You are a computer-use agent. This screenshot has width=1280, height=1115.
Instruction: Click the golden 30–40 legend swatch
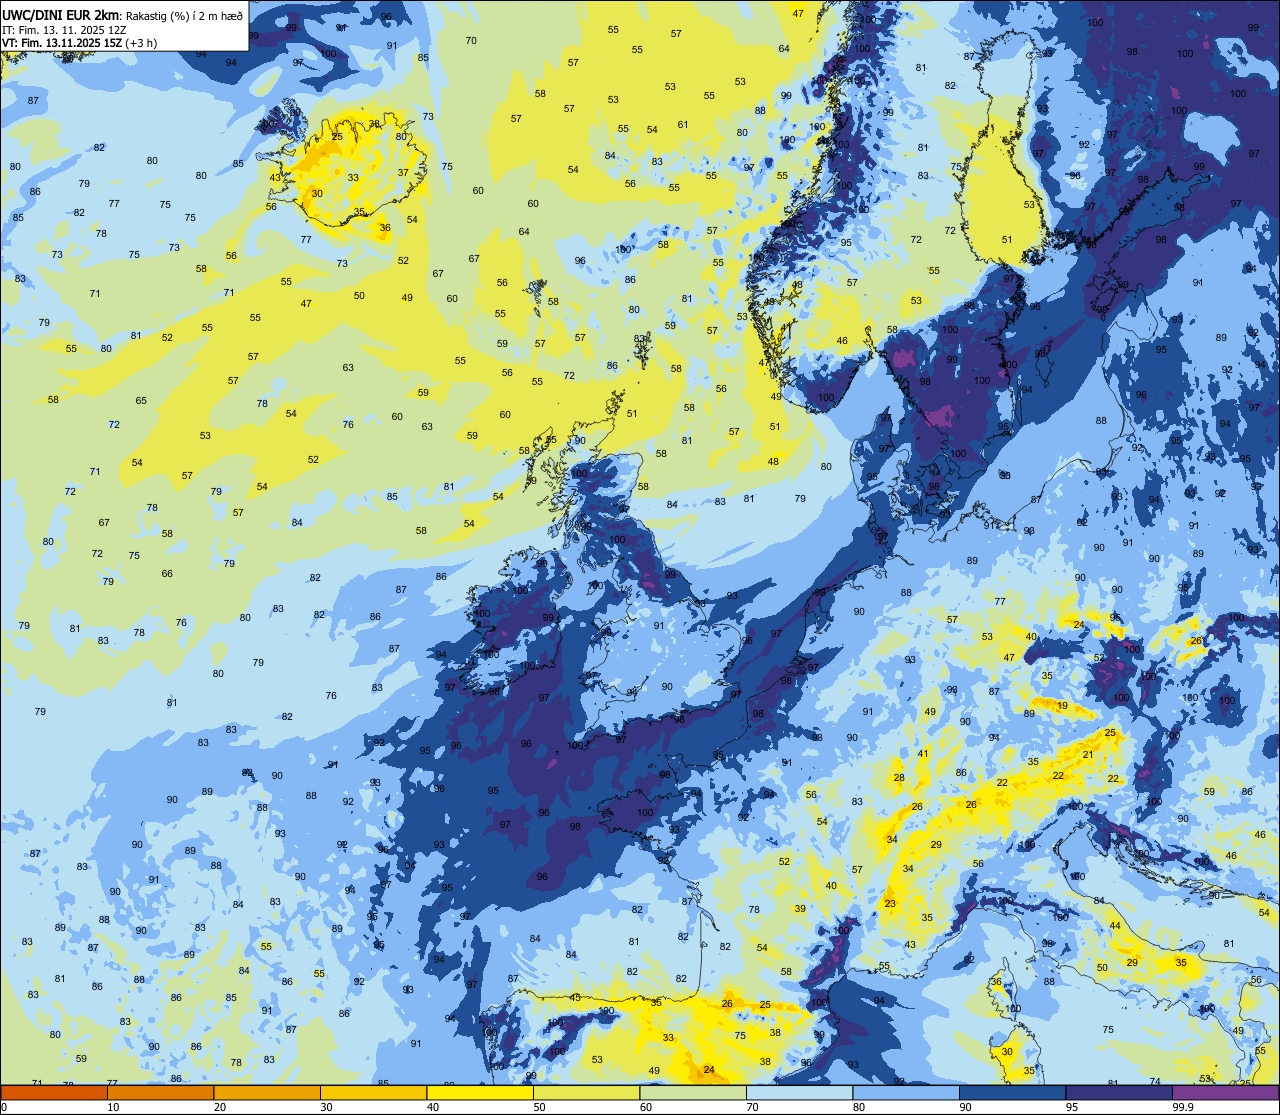pyautogui.click(x=373, y=1092)
